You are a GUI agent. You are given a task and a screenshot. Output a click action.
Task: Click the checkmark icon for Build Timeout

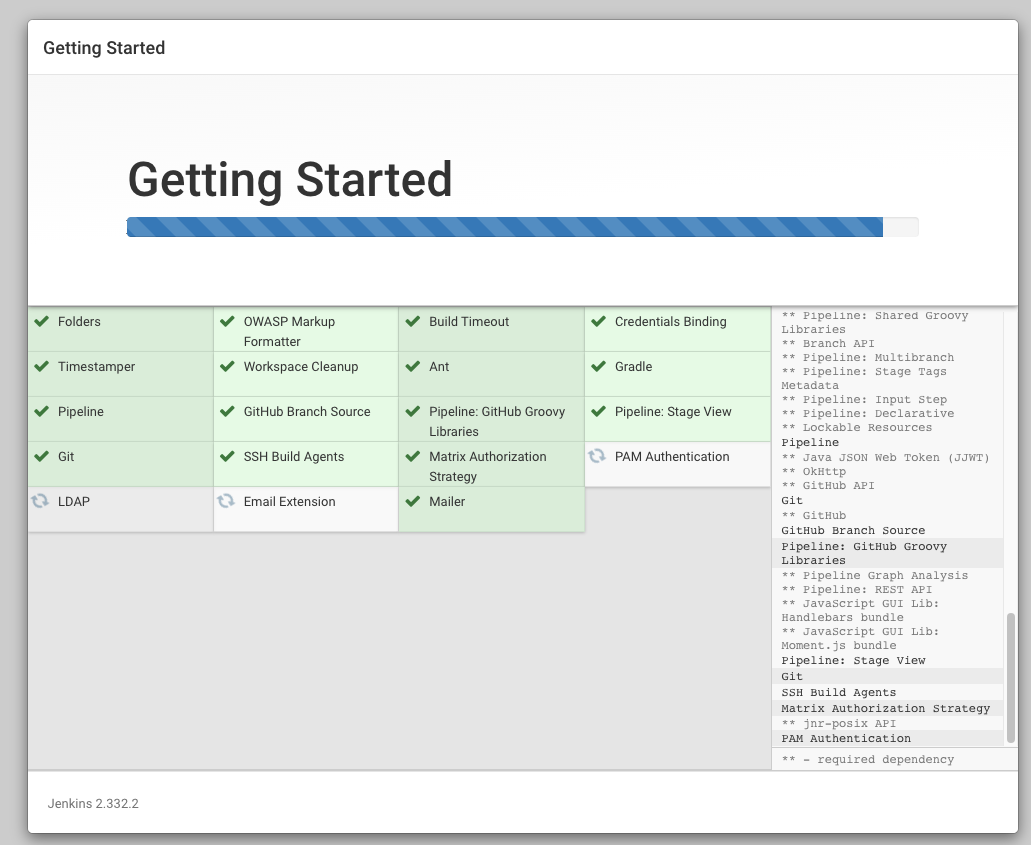[413, 322]
